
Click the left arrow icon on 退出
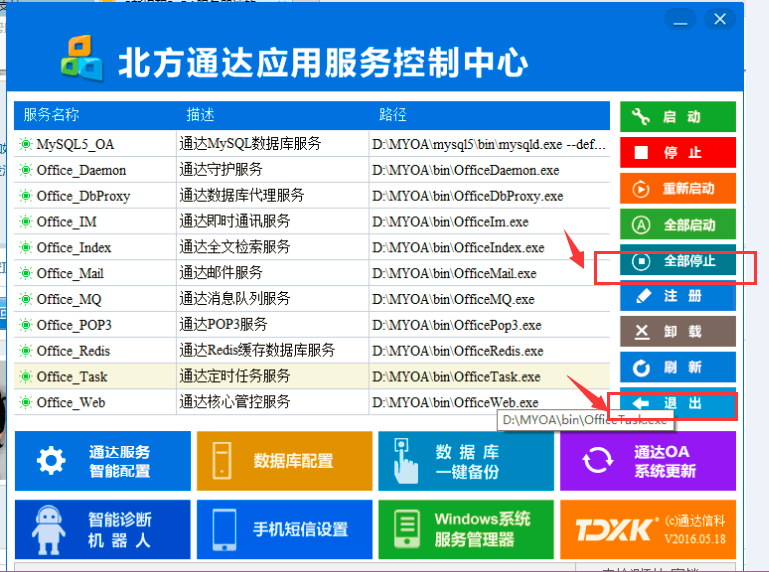(641, 403)
